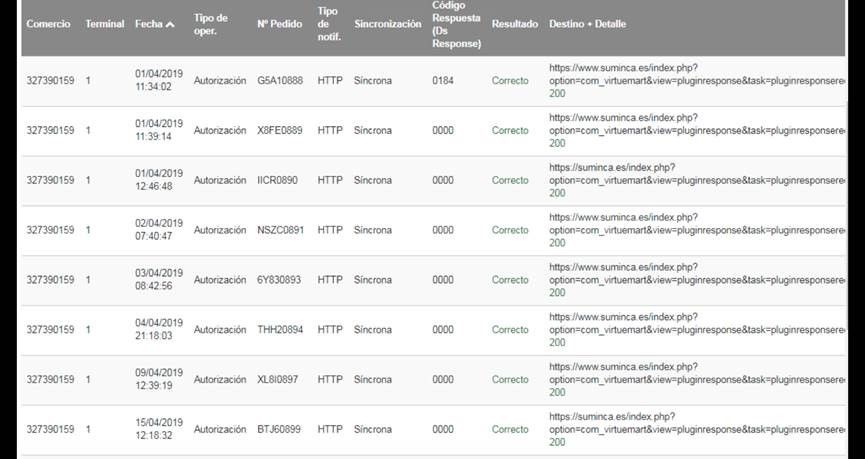Click the Comercio column header
Screen dimensions: 865x459
point(49,24)
